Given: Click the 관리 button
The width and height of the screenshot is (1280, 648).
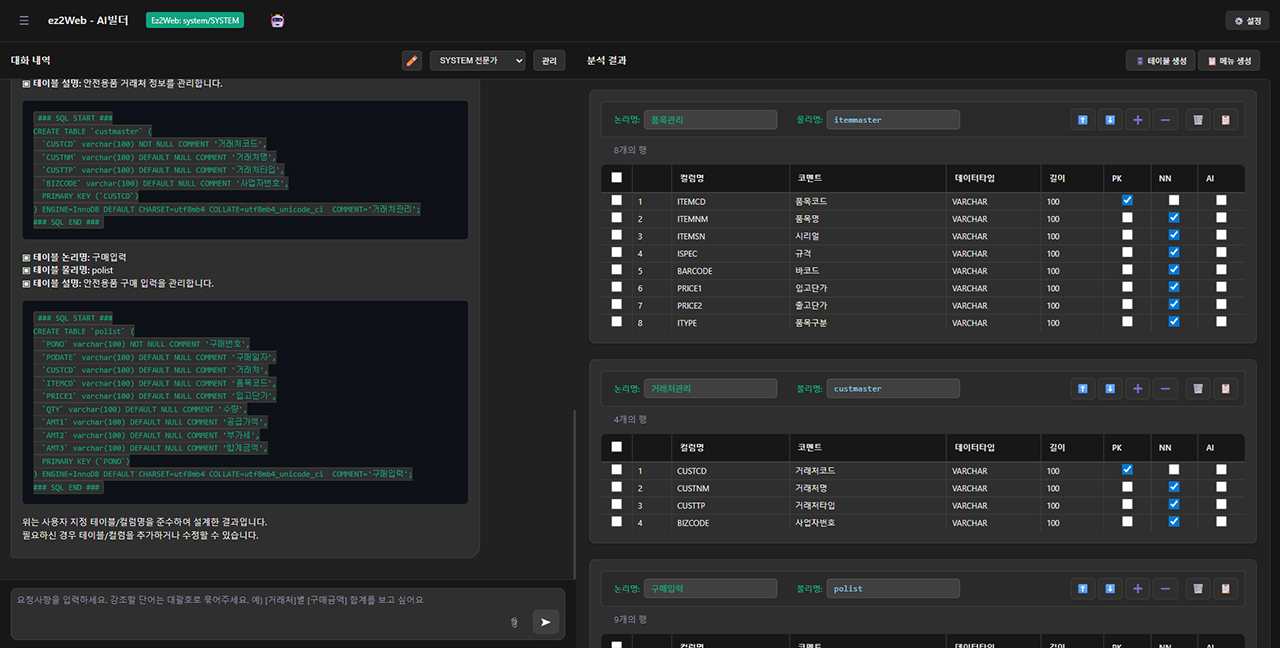Looking at the screenshot, I should [549, 61].
